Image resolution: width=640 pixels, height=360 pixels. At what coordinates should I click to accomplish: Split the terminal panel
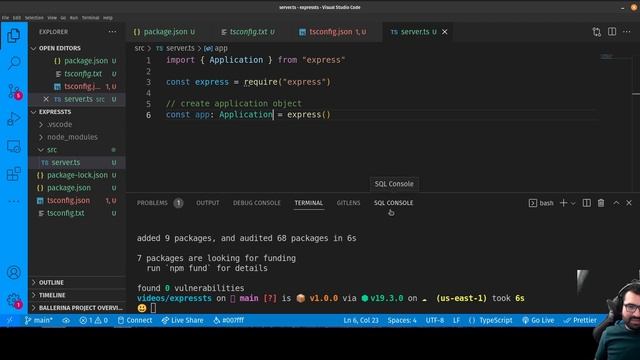587,203
